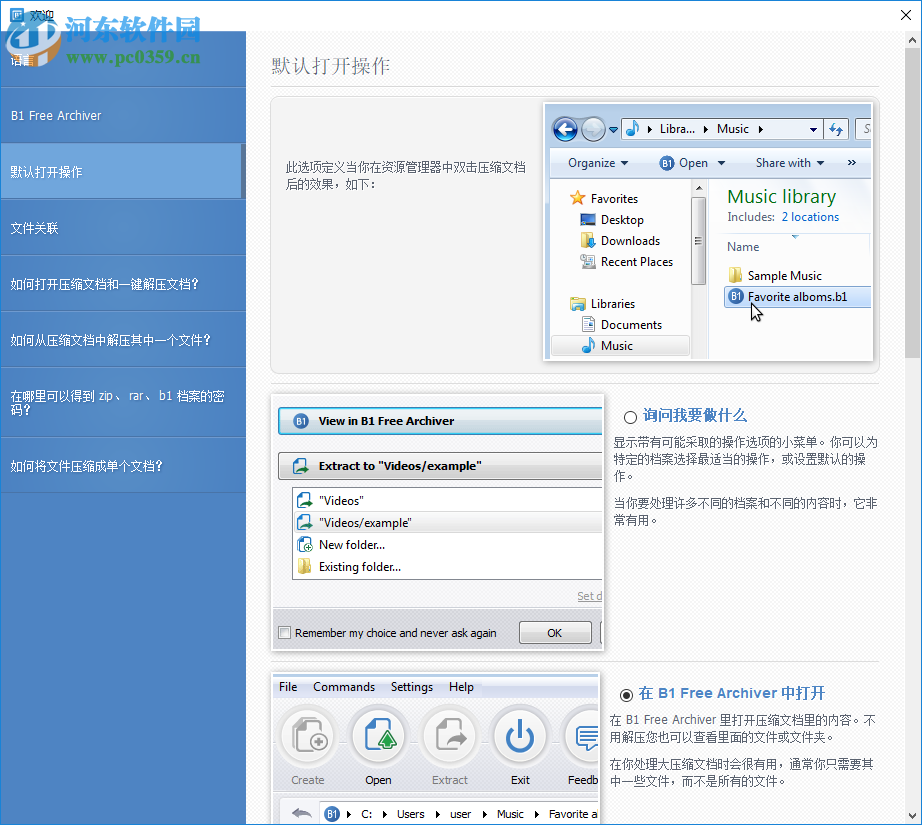The height and width of the screenshot is (825, 922).
Task: Click the 2 locations link under Music library
Action: point(810,216)
